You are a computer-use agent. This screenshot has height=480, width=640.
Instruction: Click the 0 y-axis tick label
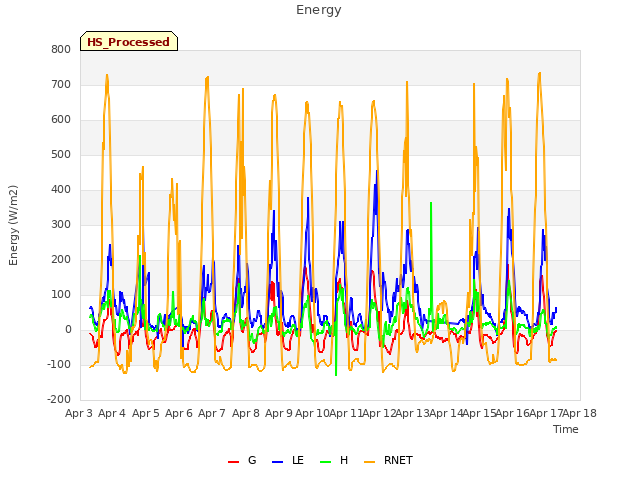click(x=68, y=330)
